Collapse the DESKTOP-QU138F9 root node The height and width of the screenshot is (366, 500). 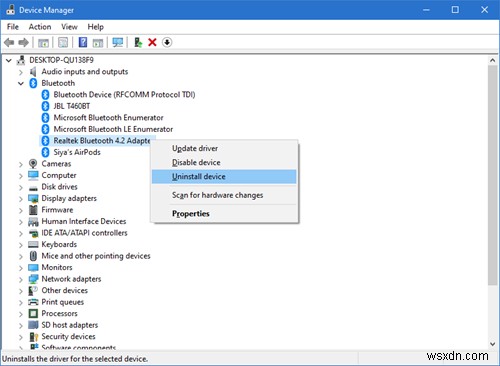click(x=9, y=60)
